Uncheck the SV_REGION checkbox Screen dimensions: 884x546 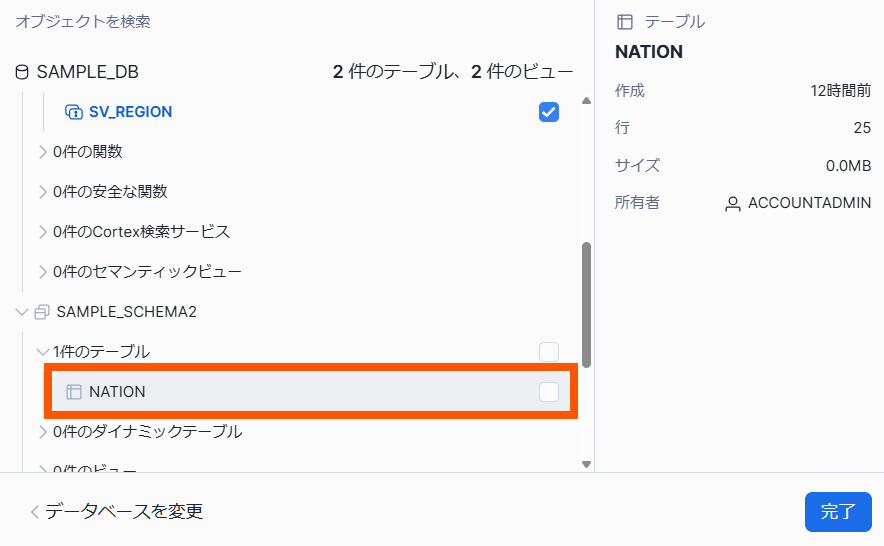(548, 112)
